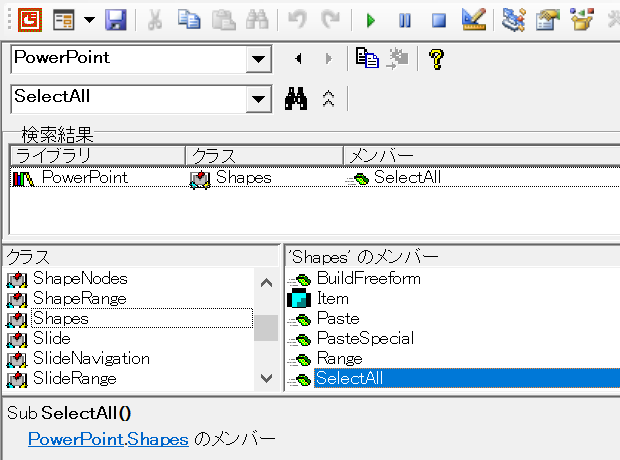Open the Properties Window icon
This screenshot has height=460, width=620.
548,19
